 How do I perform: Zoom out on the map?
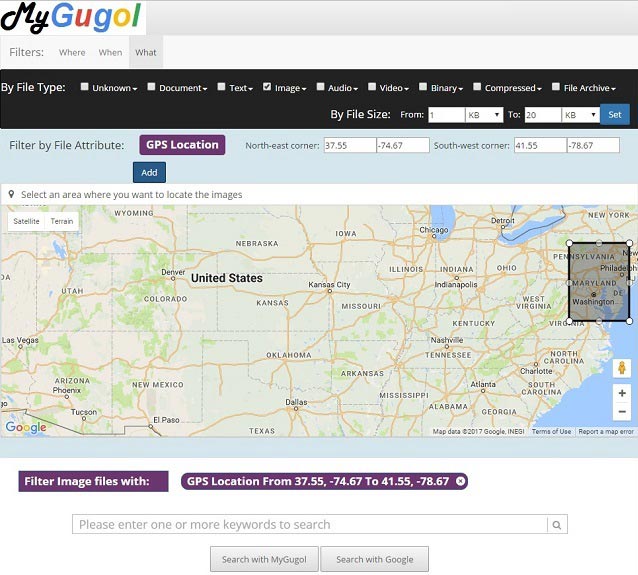click(622, 411)
